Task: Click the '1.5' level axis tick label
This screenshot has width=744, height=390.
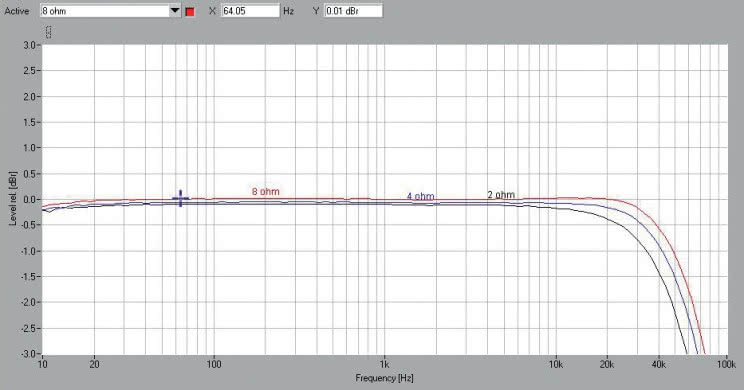Action: click(29, 122)
